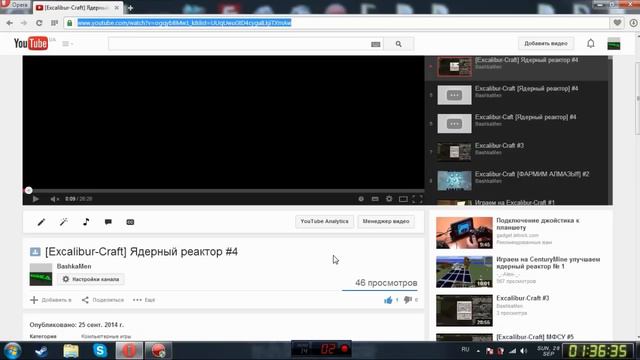This screenshot has height=360, width=640.
Task: Open the Opera menu button
Action: [16, 5]
